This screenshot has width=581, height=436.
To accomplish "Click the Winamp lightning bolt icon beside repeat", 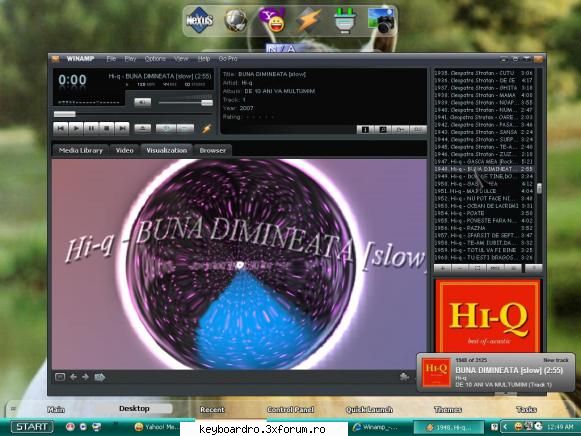I will point(206,129).
